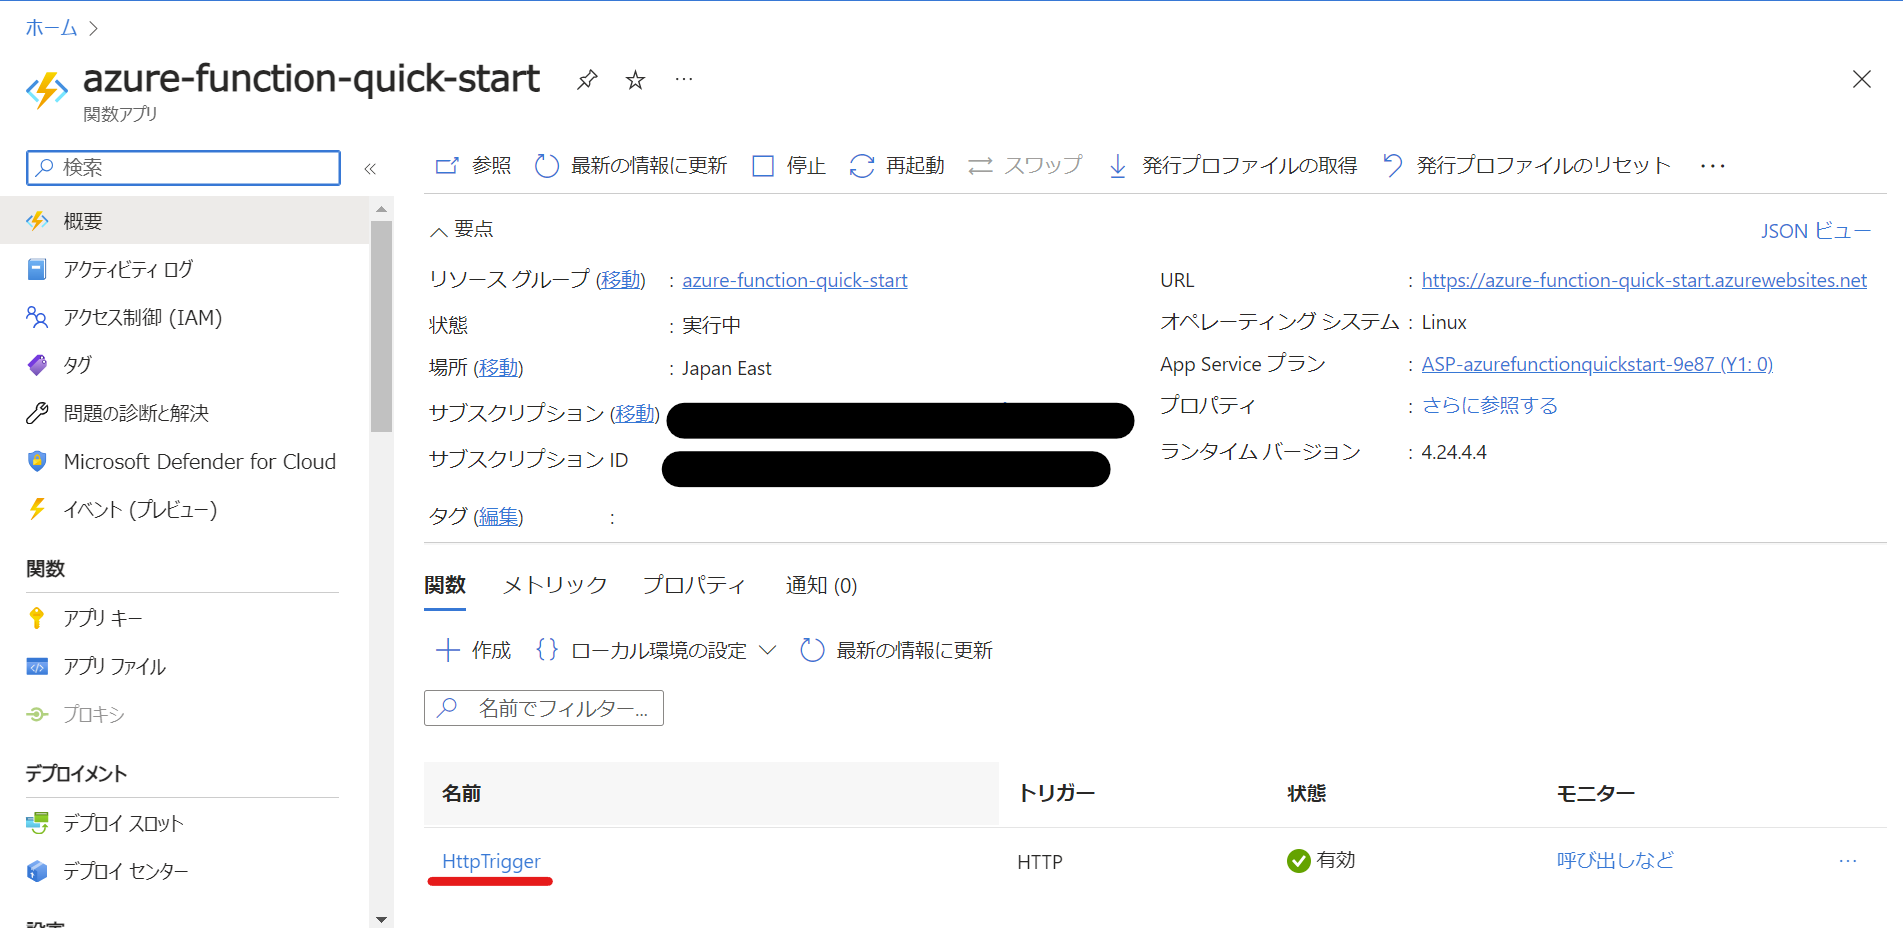The image size is (1903, 928).
Task: Click 発行プロファイルのリセット
Action: [1526, 165]
